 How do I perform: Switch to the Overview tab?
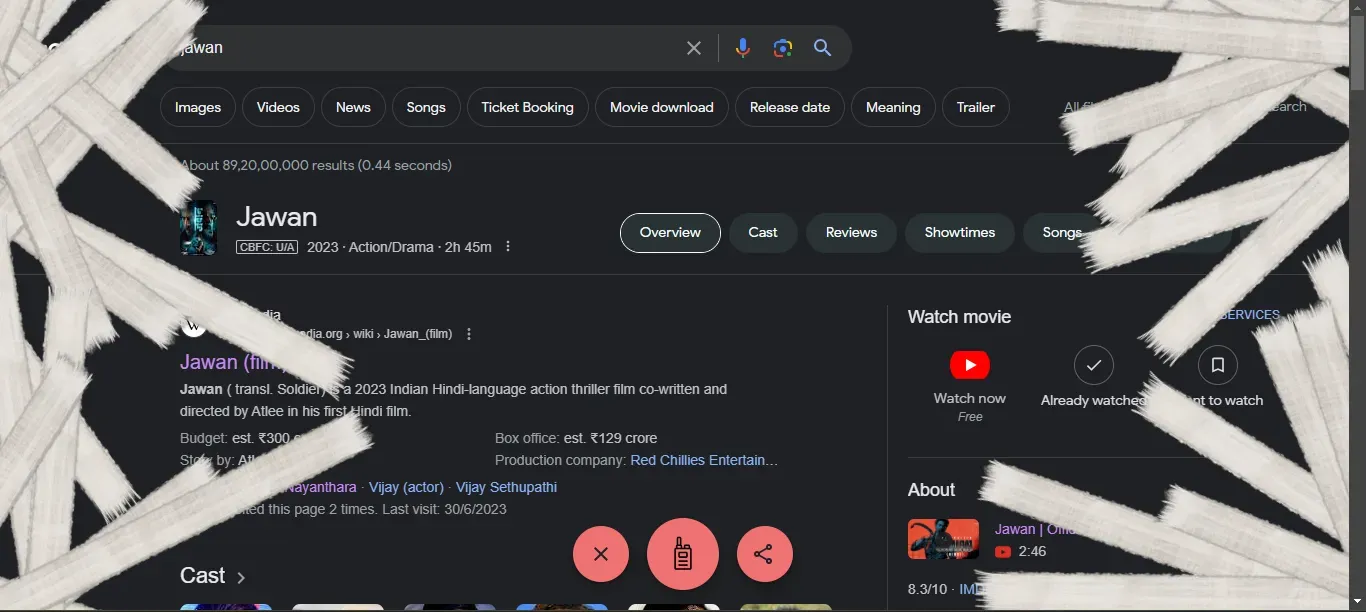click(x=670, y=232)
